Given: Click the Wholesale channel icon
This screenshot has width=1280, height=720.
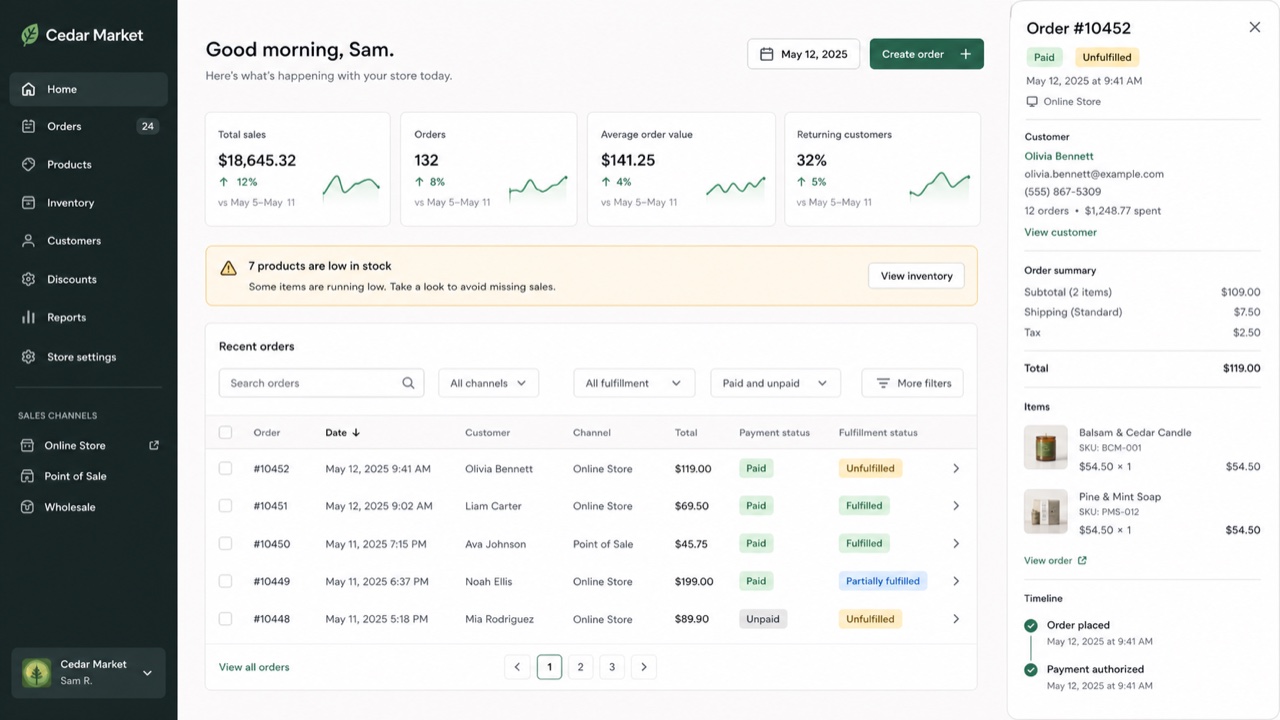Looking at the screenshot, I should point(28,507).
